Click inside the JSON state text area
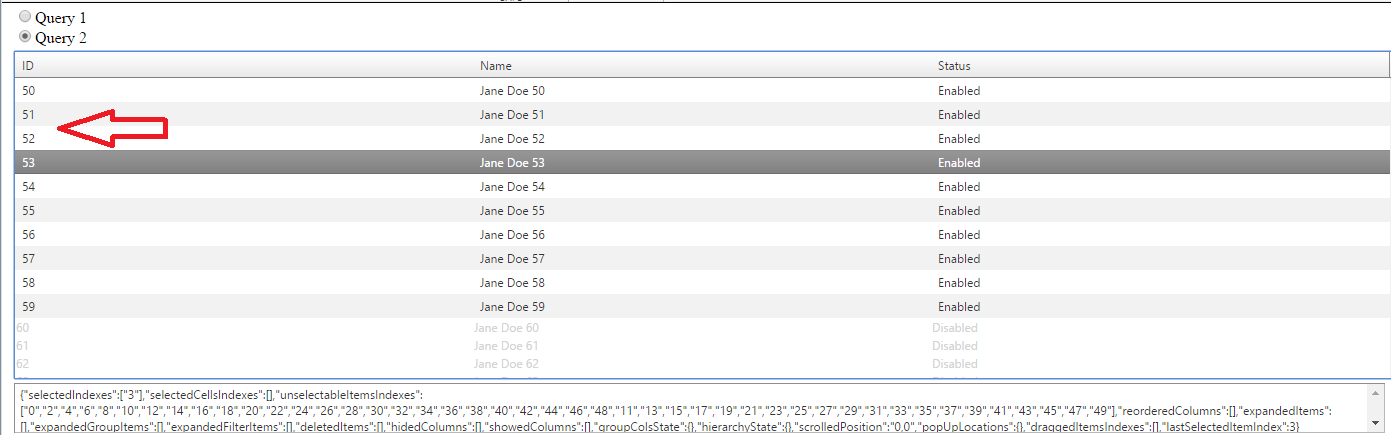The image size is (1391, 435). click(x=690, y=408)
